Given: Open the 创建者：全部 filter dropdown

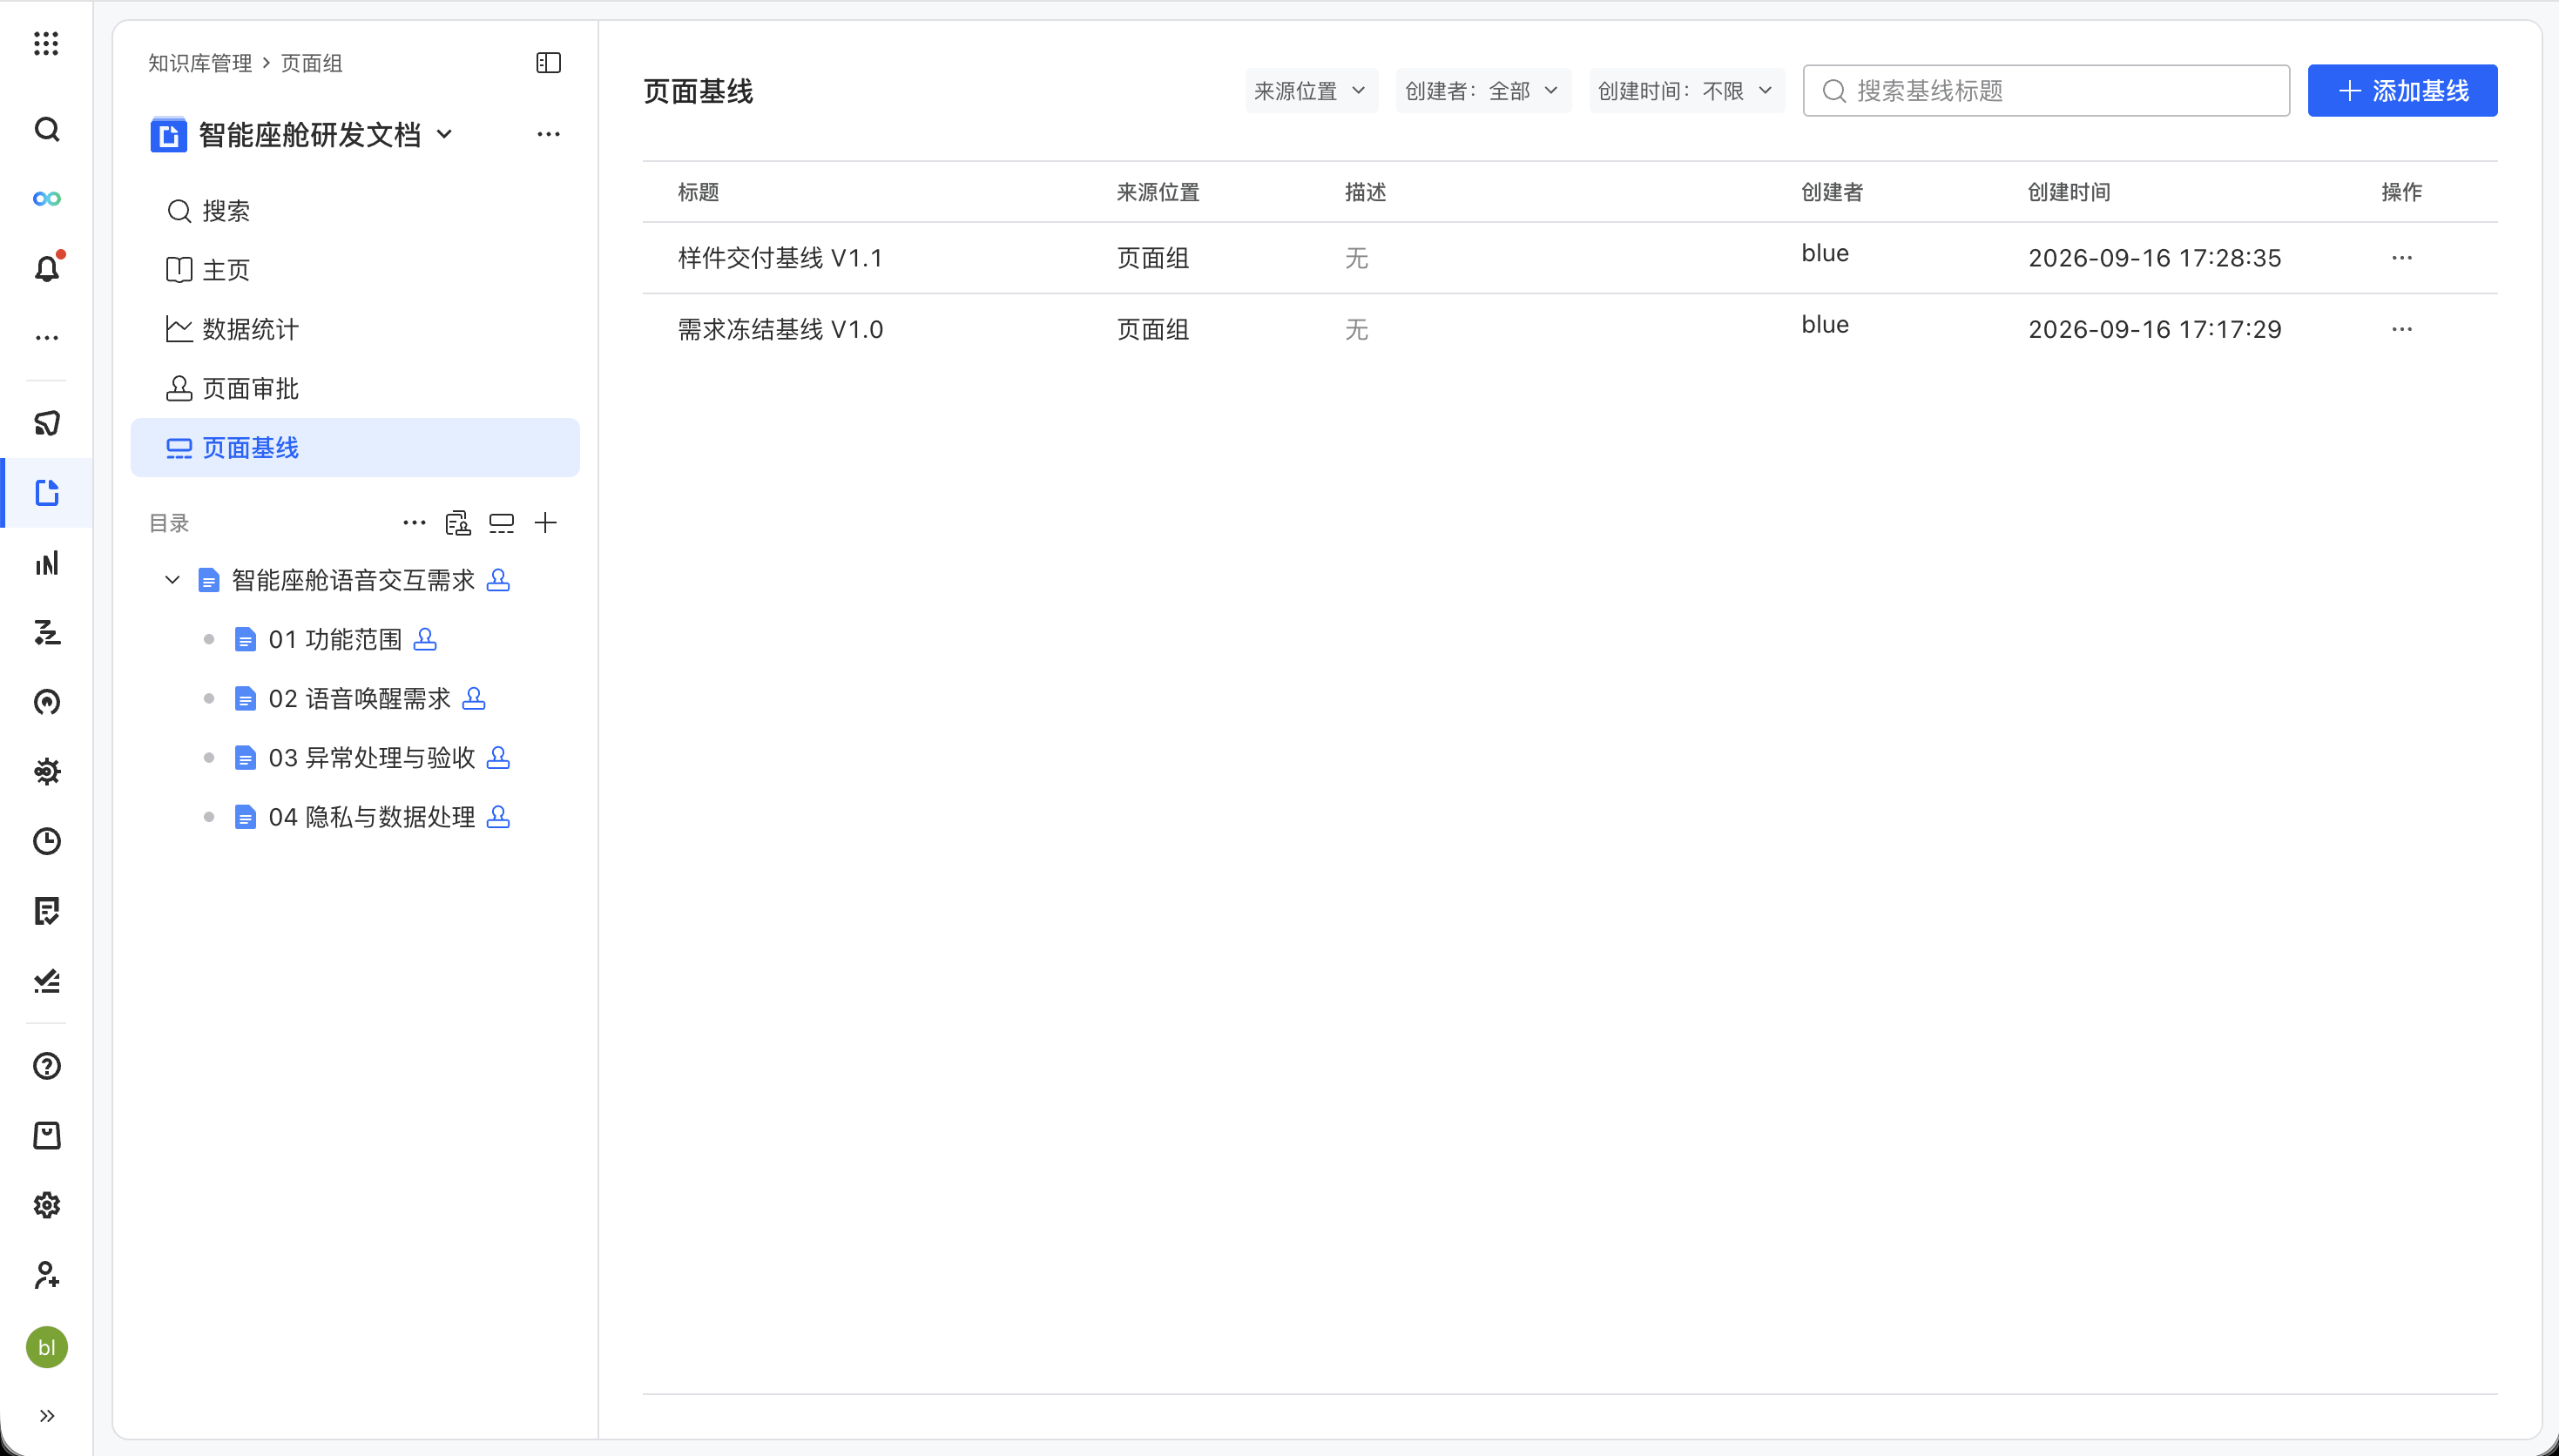Looking at the screenshot, I should pos(1483,91).
